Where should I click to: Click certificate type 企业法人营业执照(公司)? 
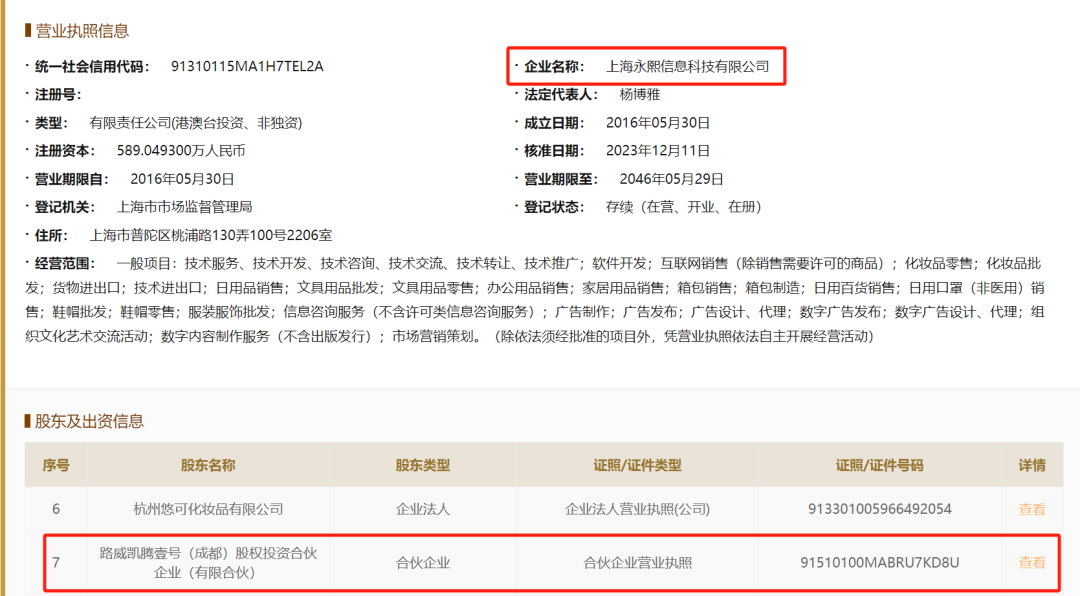point(637,509)
